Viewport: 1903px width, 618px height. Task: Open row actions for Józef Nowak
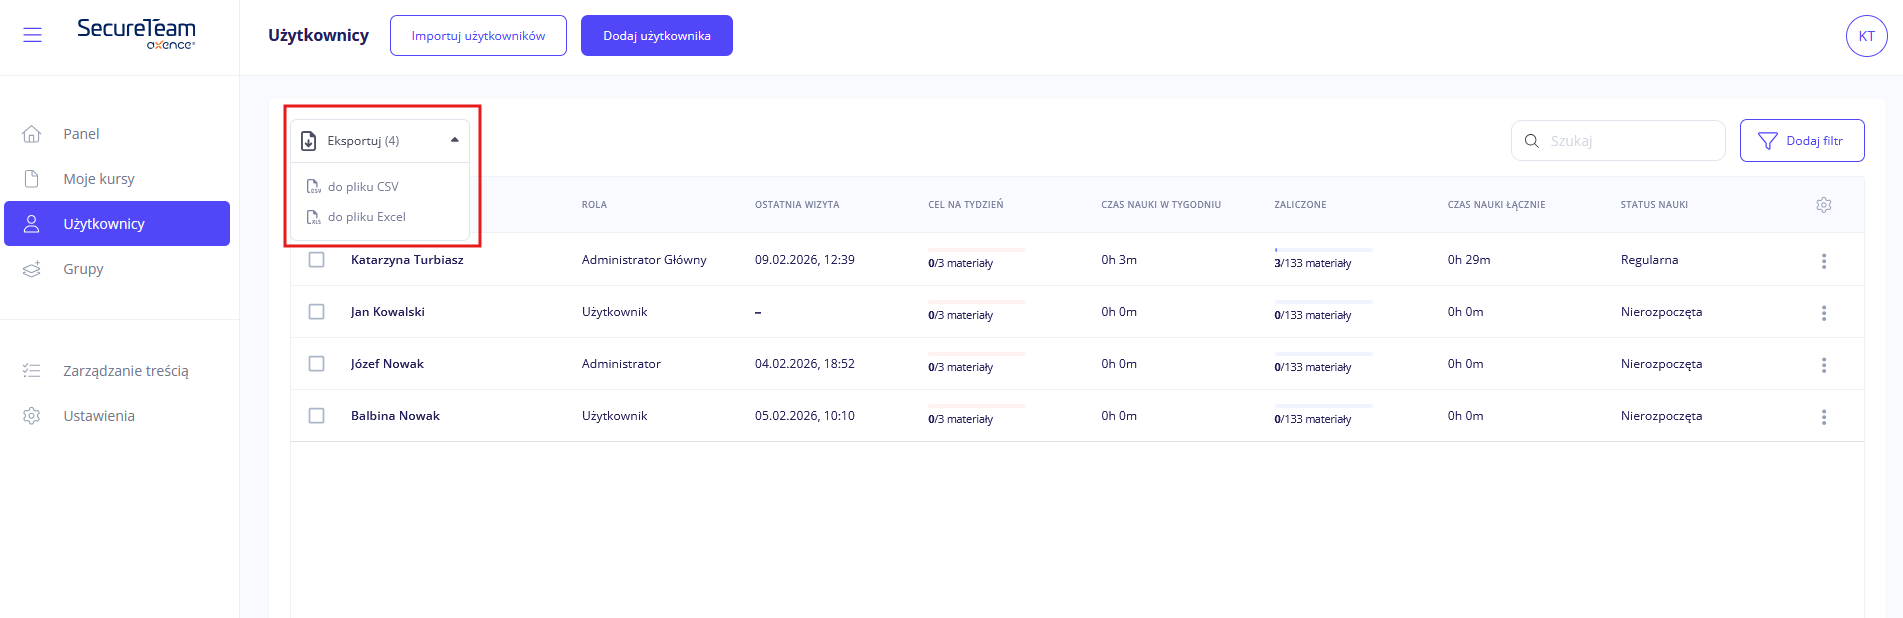click(1823, 365)
